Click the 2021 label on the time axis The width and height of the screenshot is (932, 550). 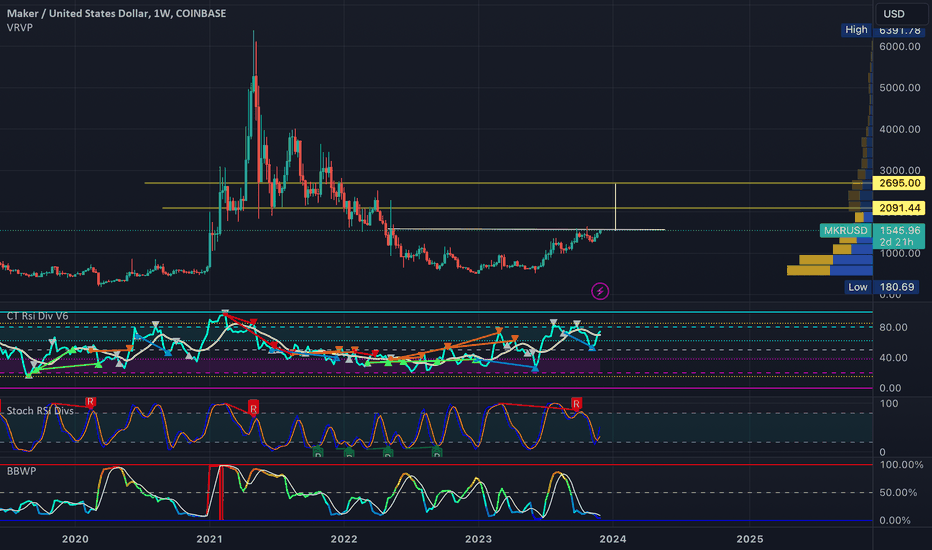tap(209, 539)
